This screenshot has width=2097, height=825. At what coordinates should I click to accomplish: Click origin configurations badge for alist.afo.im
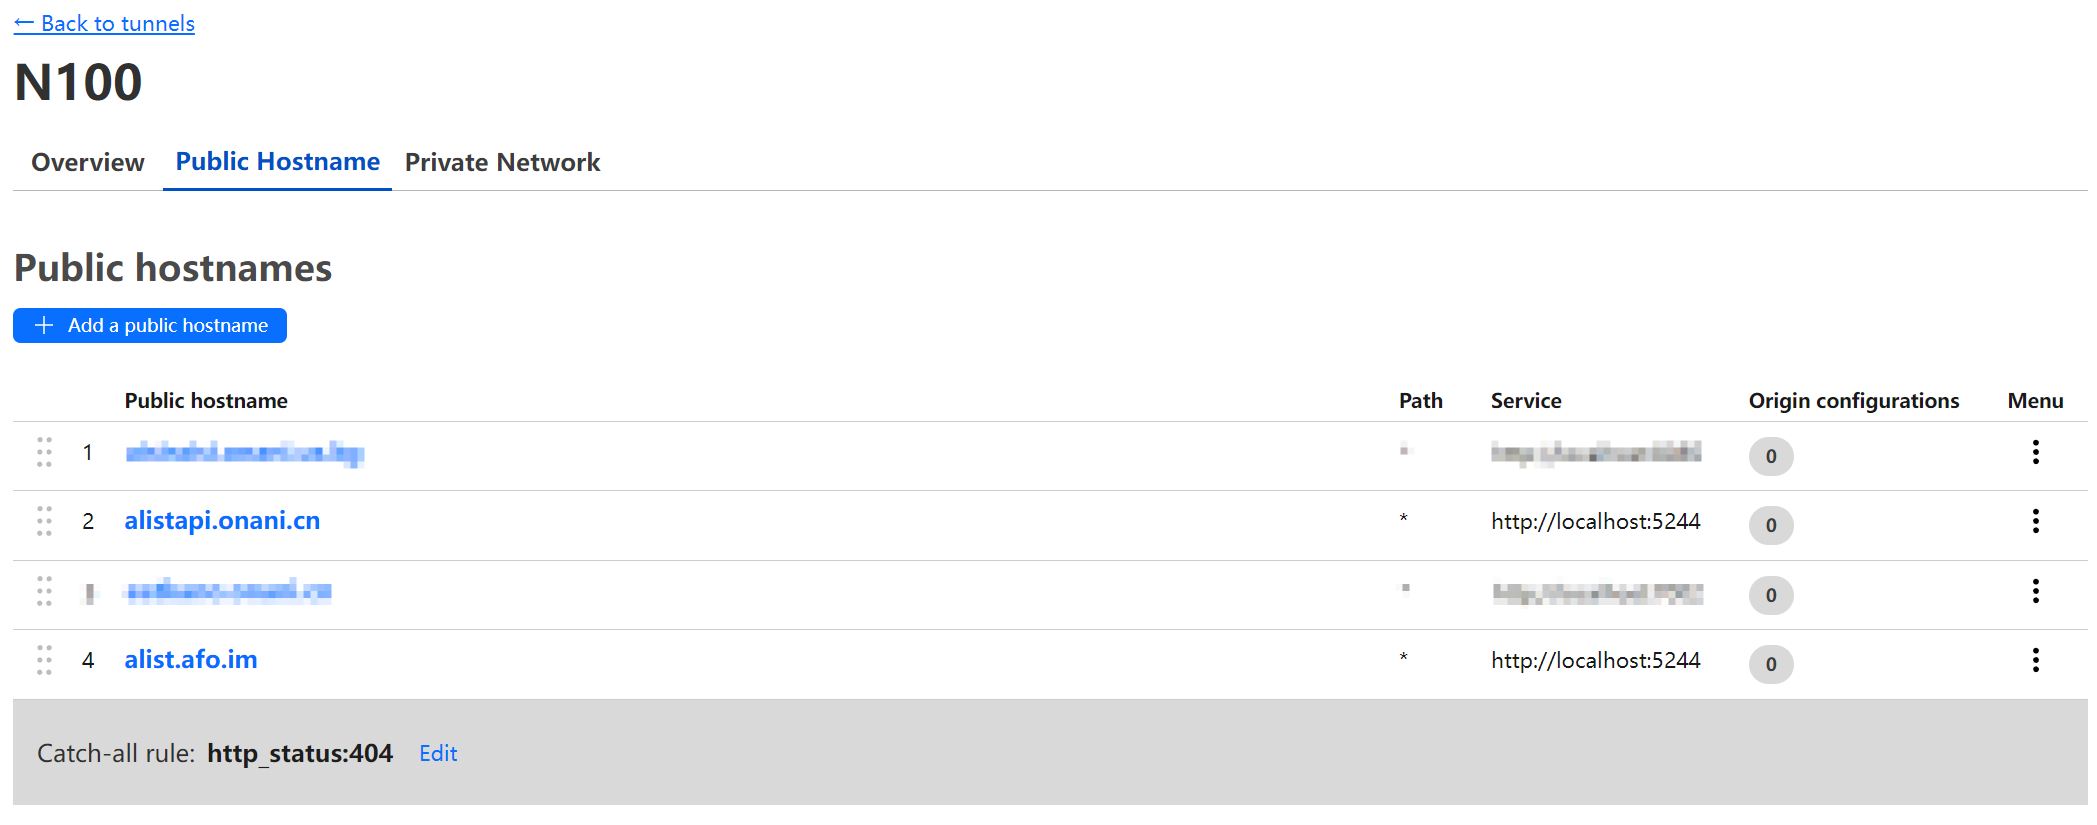point(1770,664)
